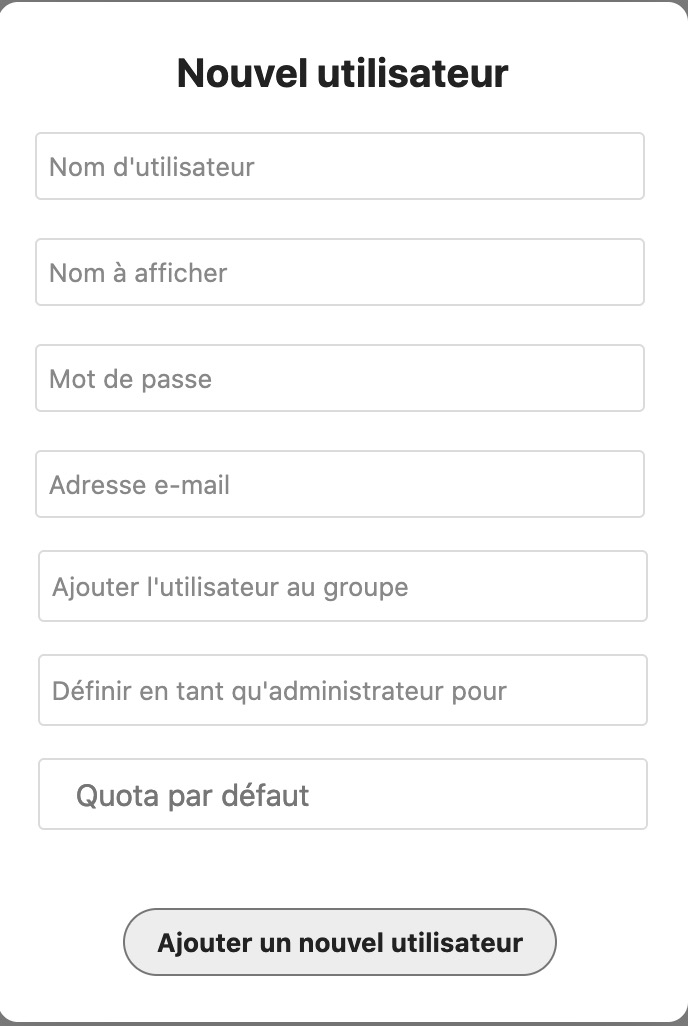The image size is (688, 1026).
Task: Click inside the password entry box
Action: tap(340, 378)
